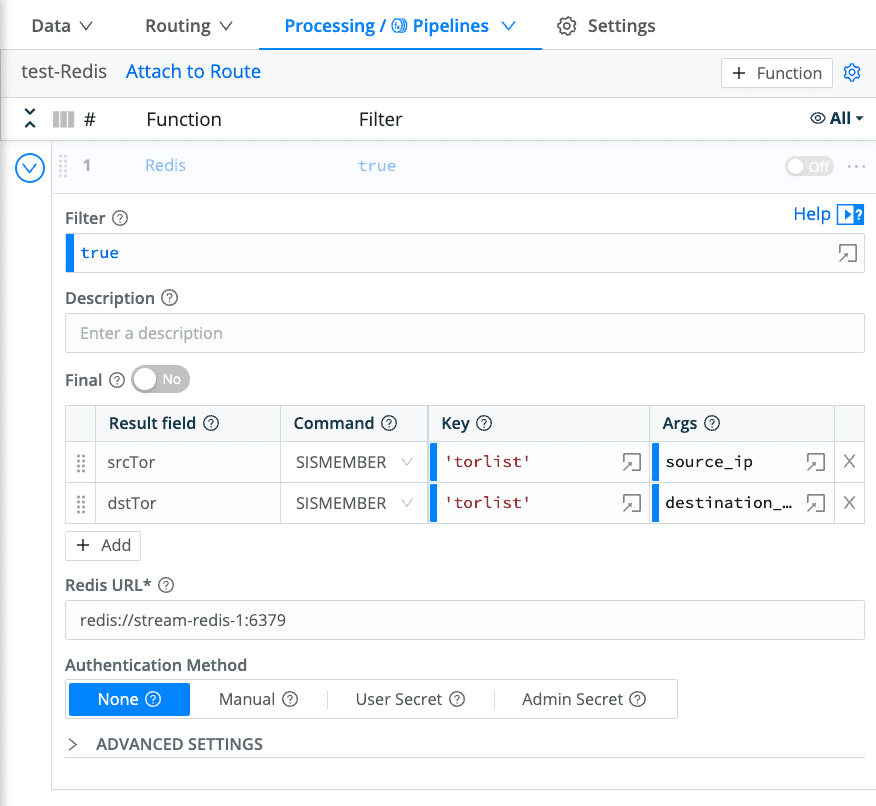Toggle the Redis function on
Image resolution: width=876 pixels, height=806 pixels.
pos(808,166)
